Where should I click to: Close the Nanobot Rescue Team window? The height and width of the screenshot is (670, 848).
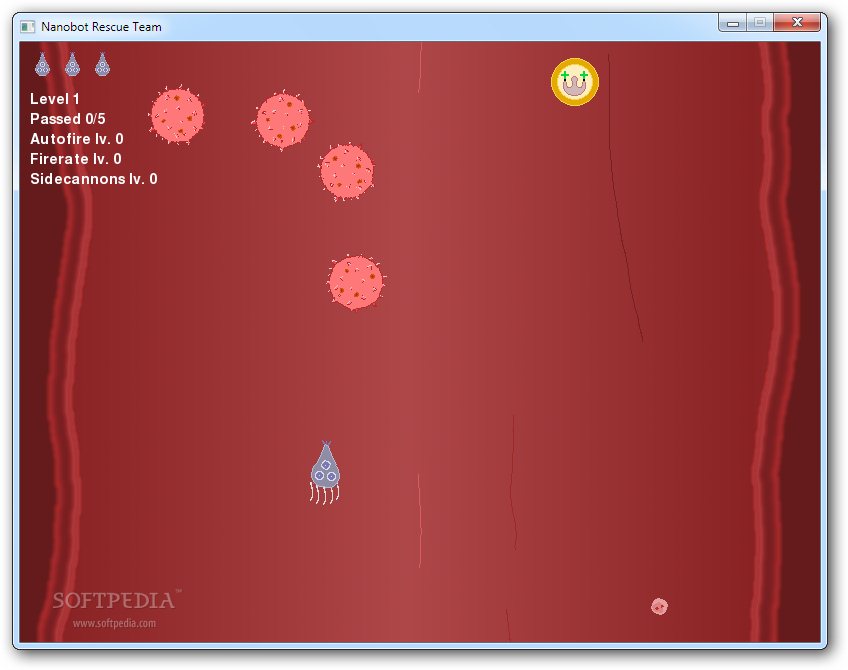(797, 23)
